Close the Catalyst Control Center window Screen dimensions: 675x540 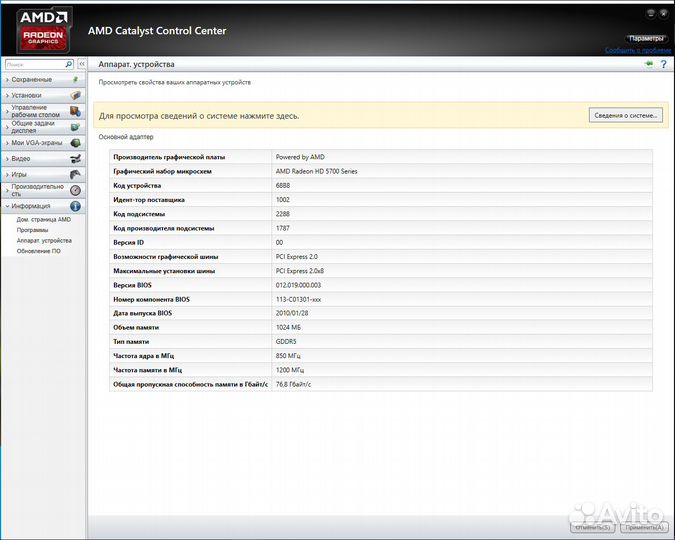pos(663,13)
